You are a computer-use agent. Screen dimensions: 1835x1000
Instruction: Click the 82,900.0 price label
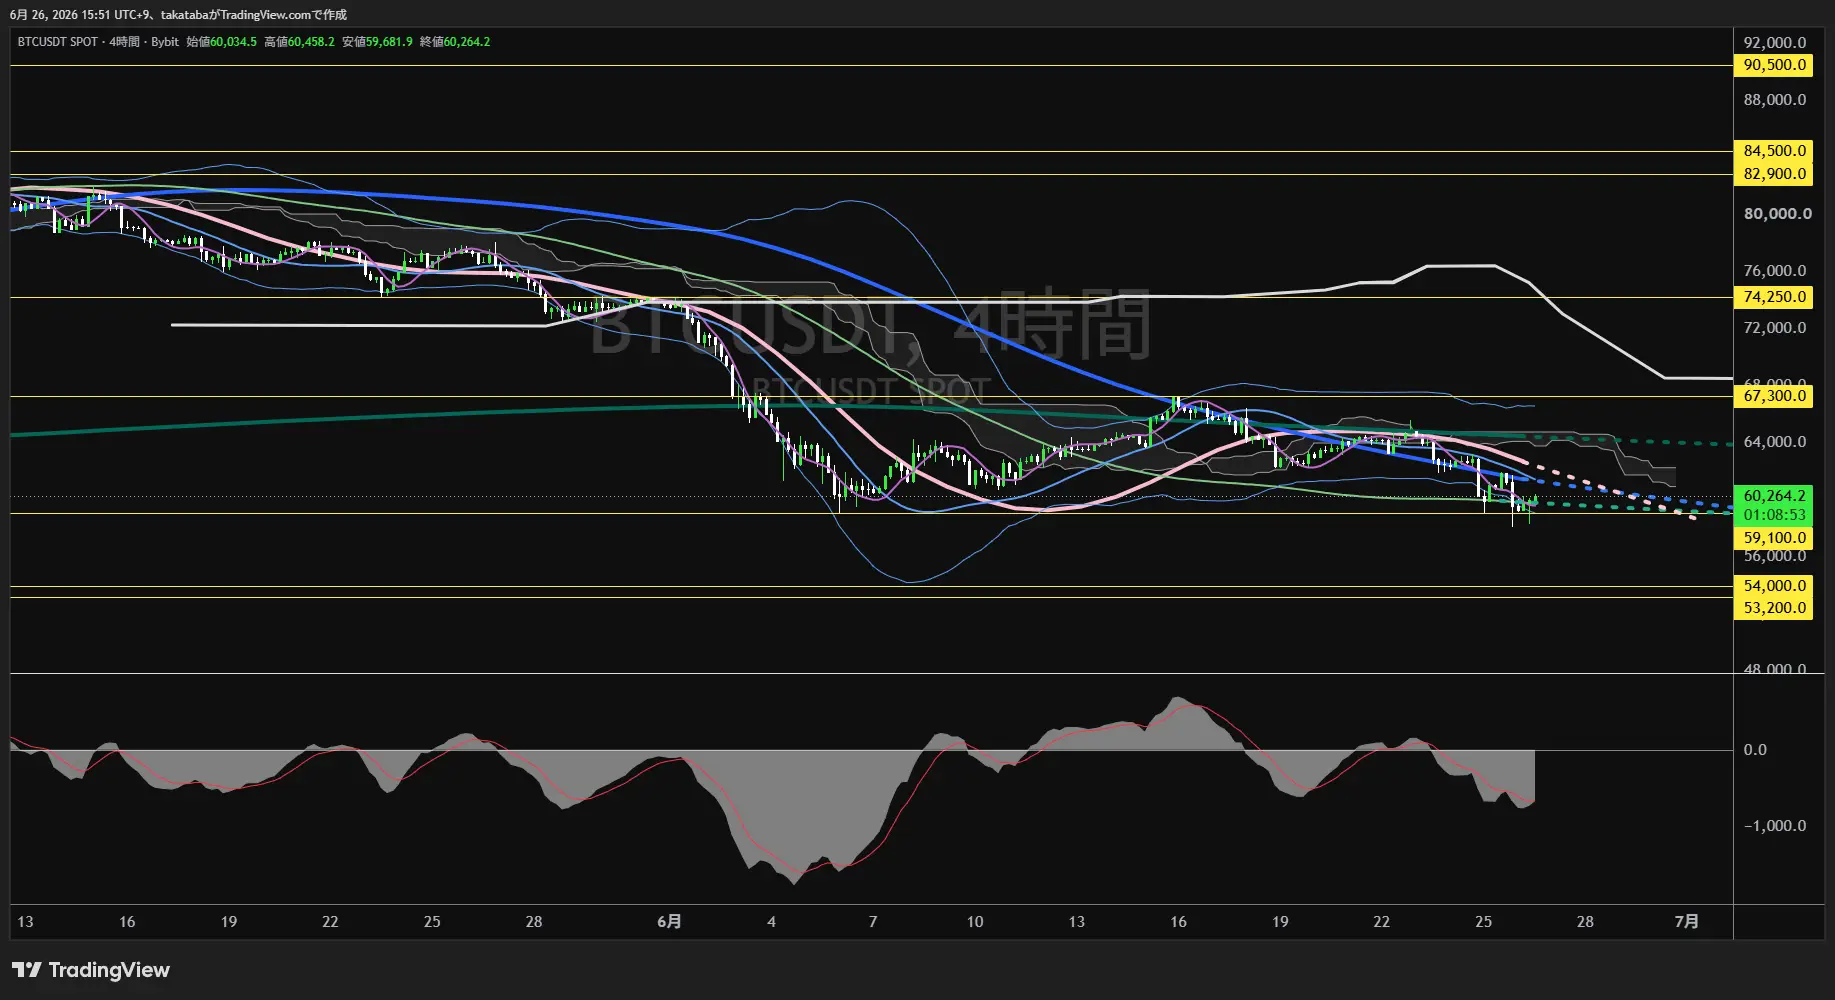tap(1773, 174)
